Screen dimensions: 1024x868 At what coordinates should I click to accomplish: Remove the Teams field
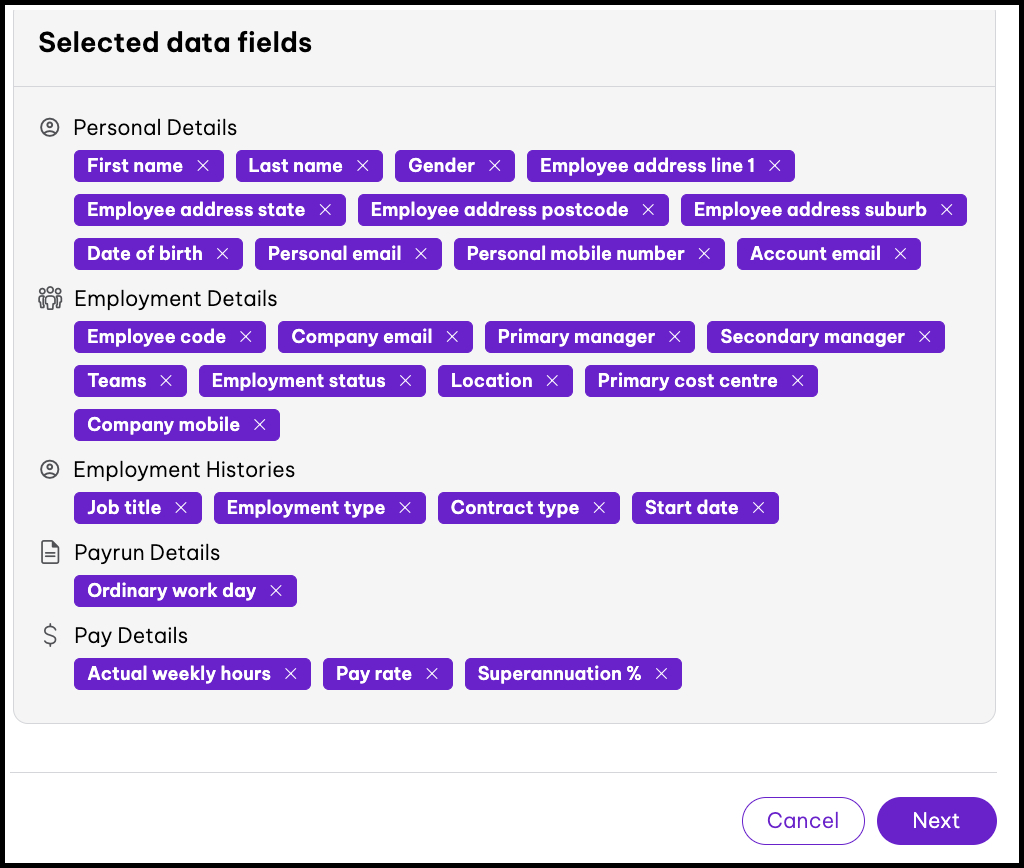[166, 381]
